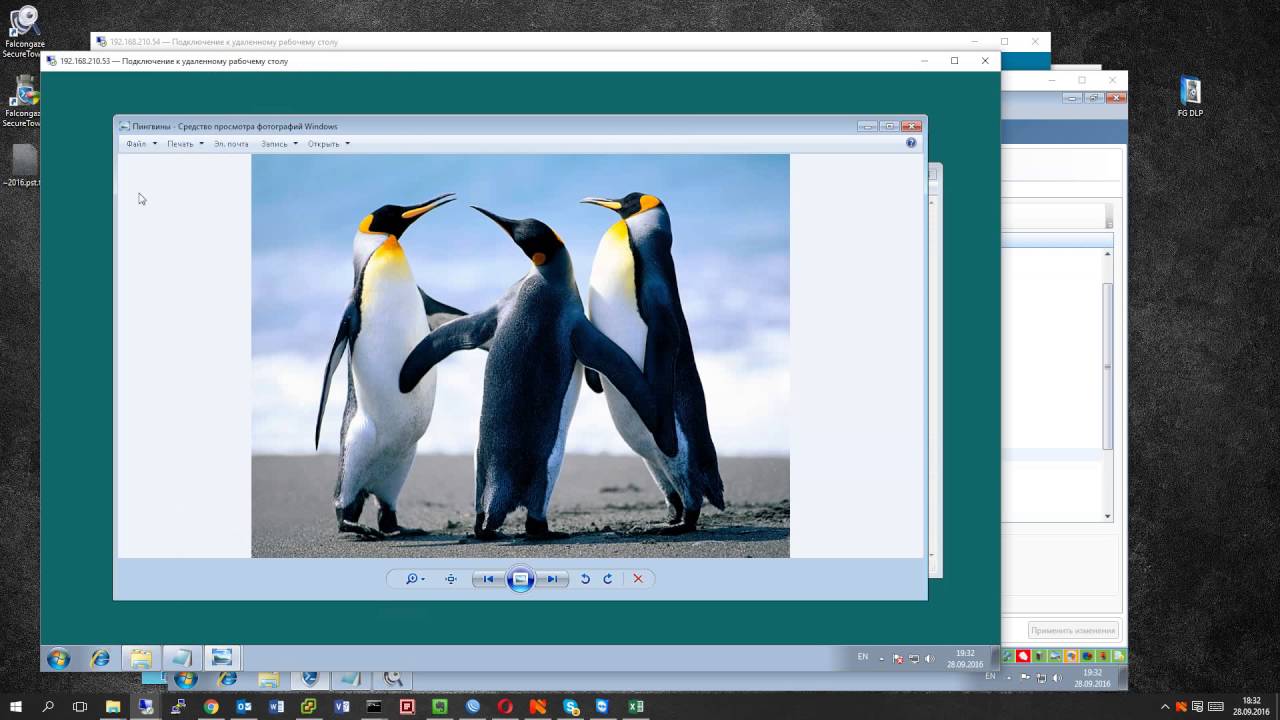Viewport: 1280px width, 720px height.
Task: Go to the next photo
Action: click(x=552, y=579)
